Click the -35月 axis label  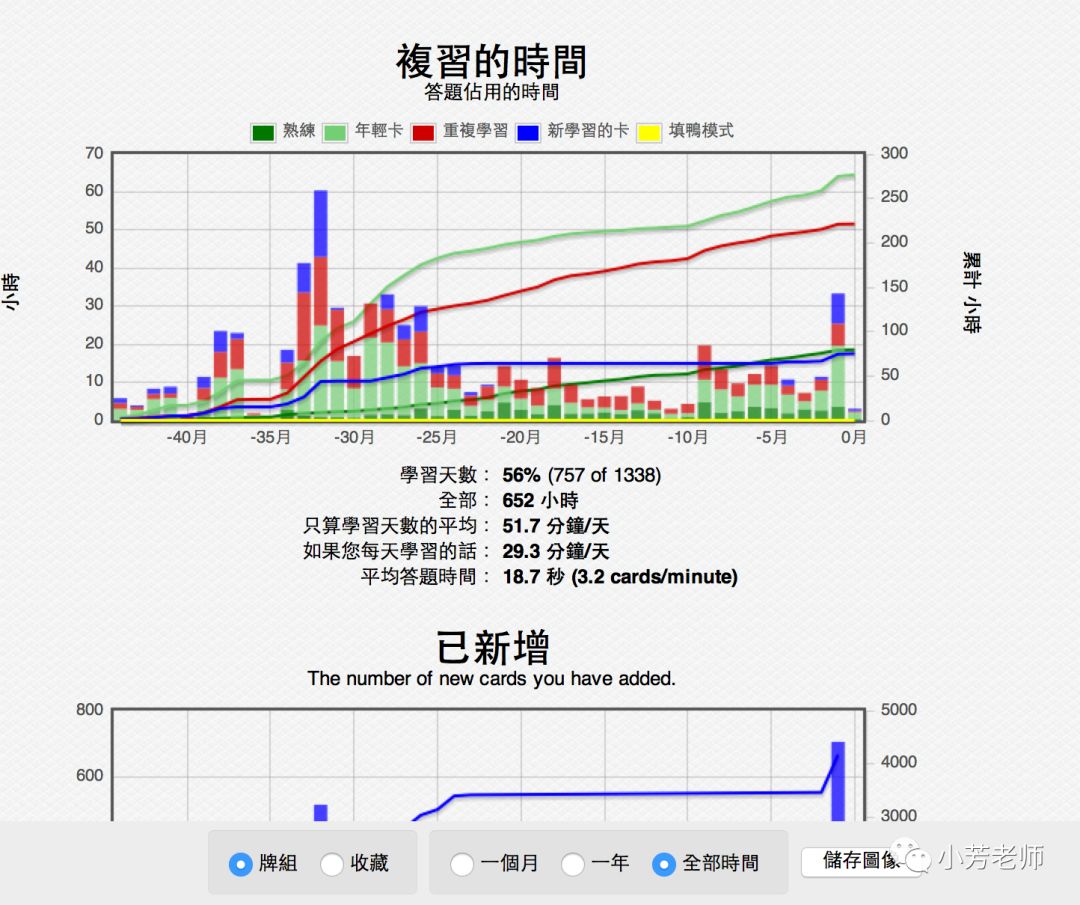(x=270, y=437)
